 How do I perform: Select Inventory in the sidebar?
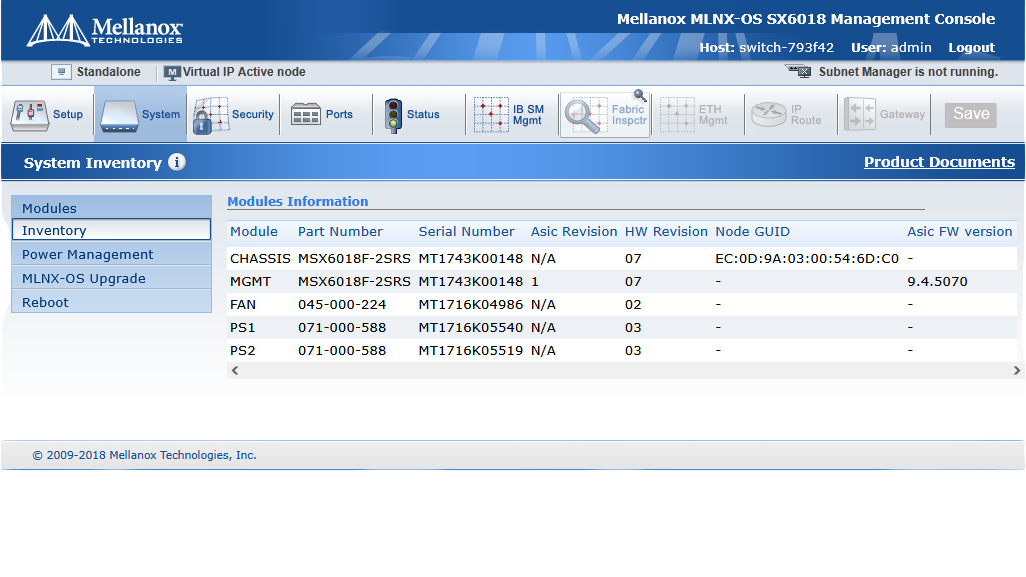coord(111,230)
